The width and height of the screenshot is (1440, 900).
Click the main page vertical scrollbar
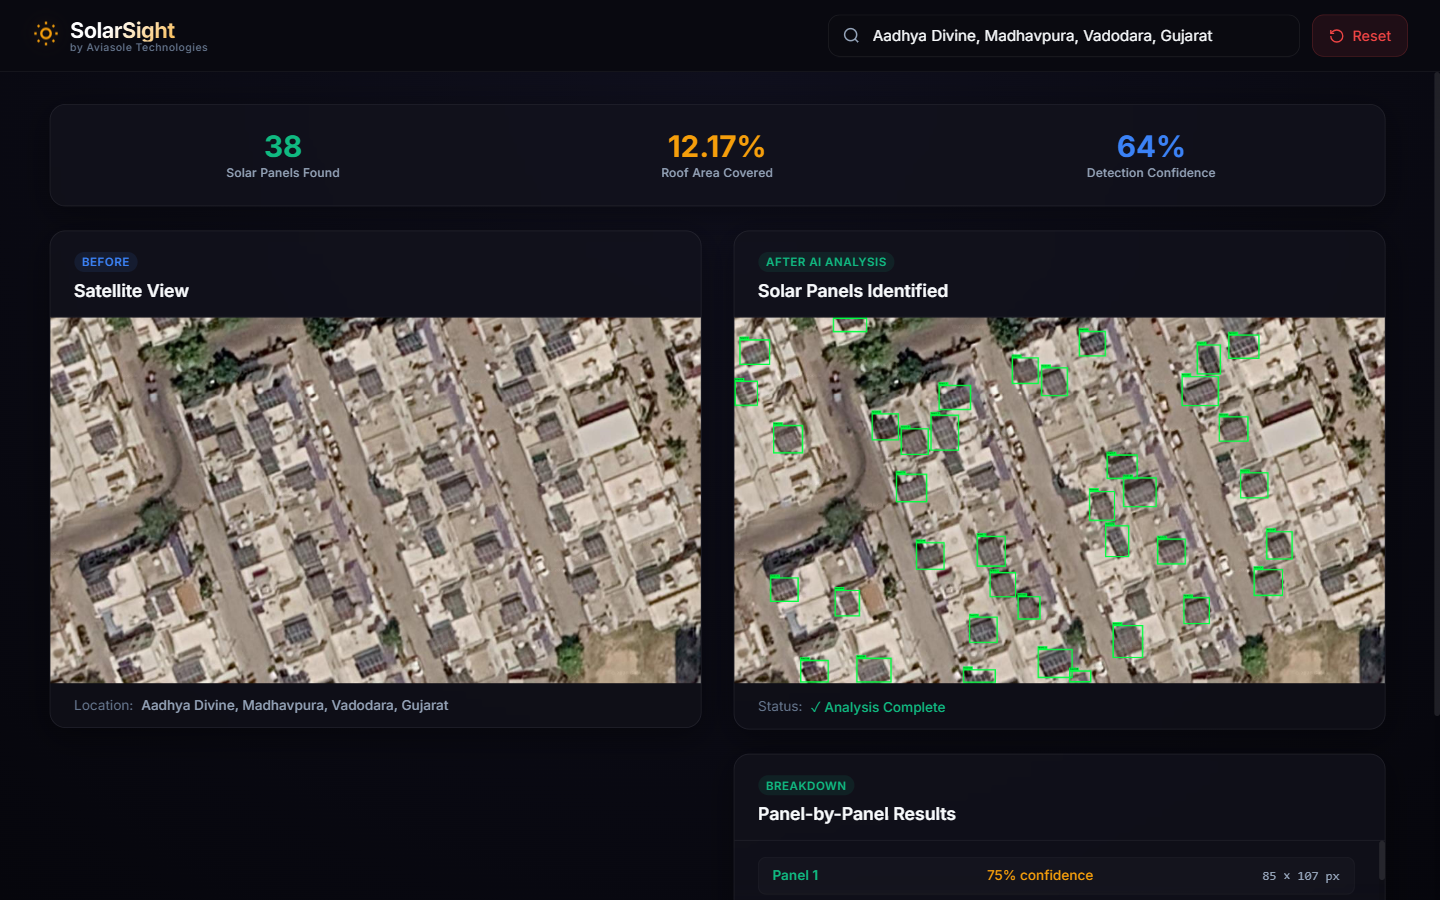[1436, 392]
